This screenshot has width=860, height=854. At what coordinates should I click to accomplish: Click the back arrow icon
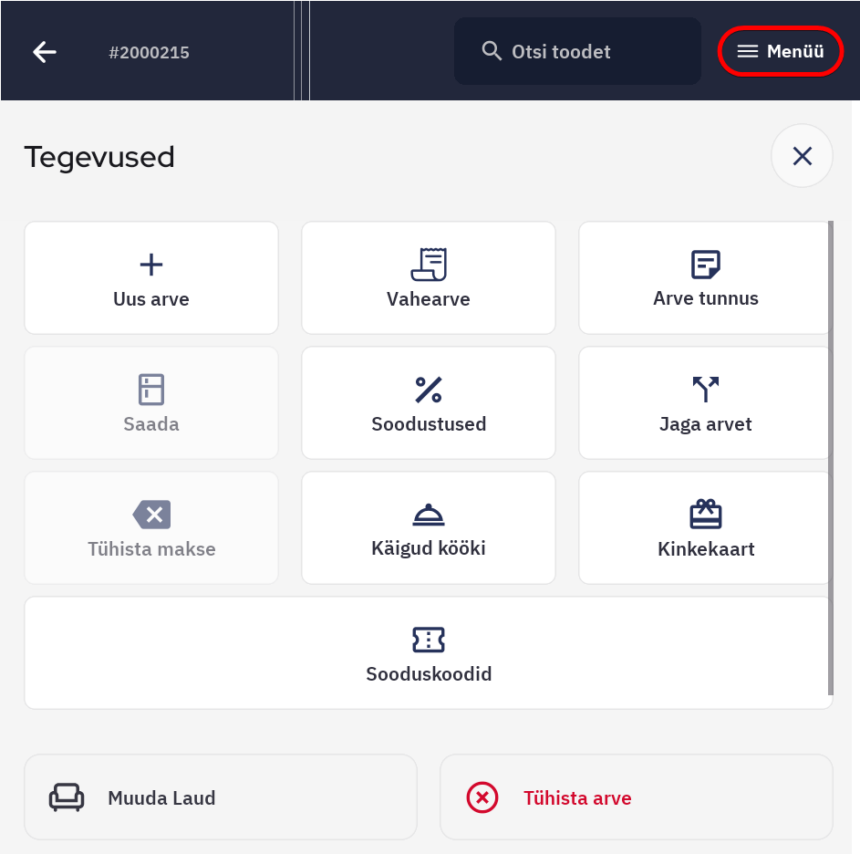pyautogui.click(x=44, y=52)
